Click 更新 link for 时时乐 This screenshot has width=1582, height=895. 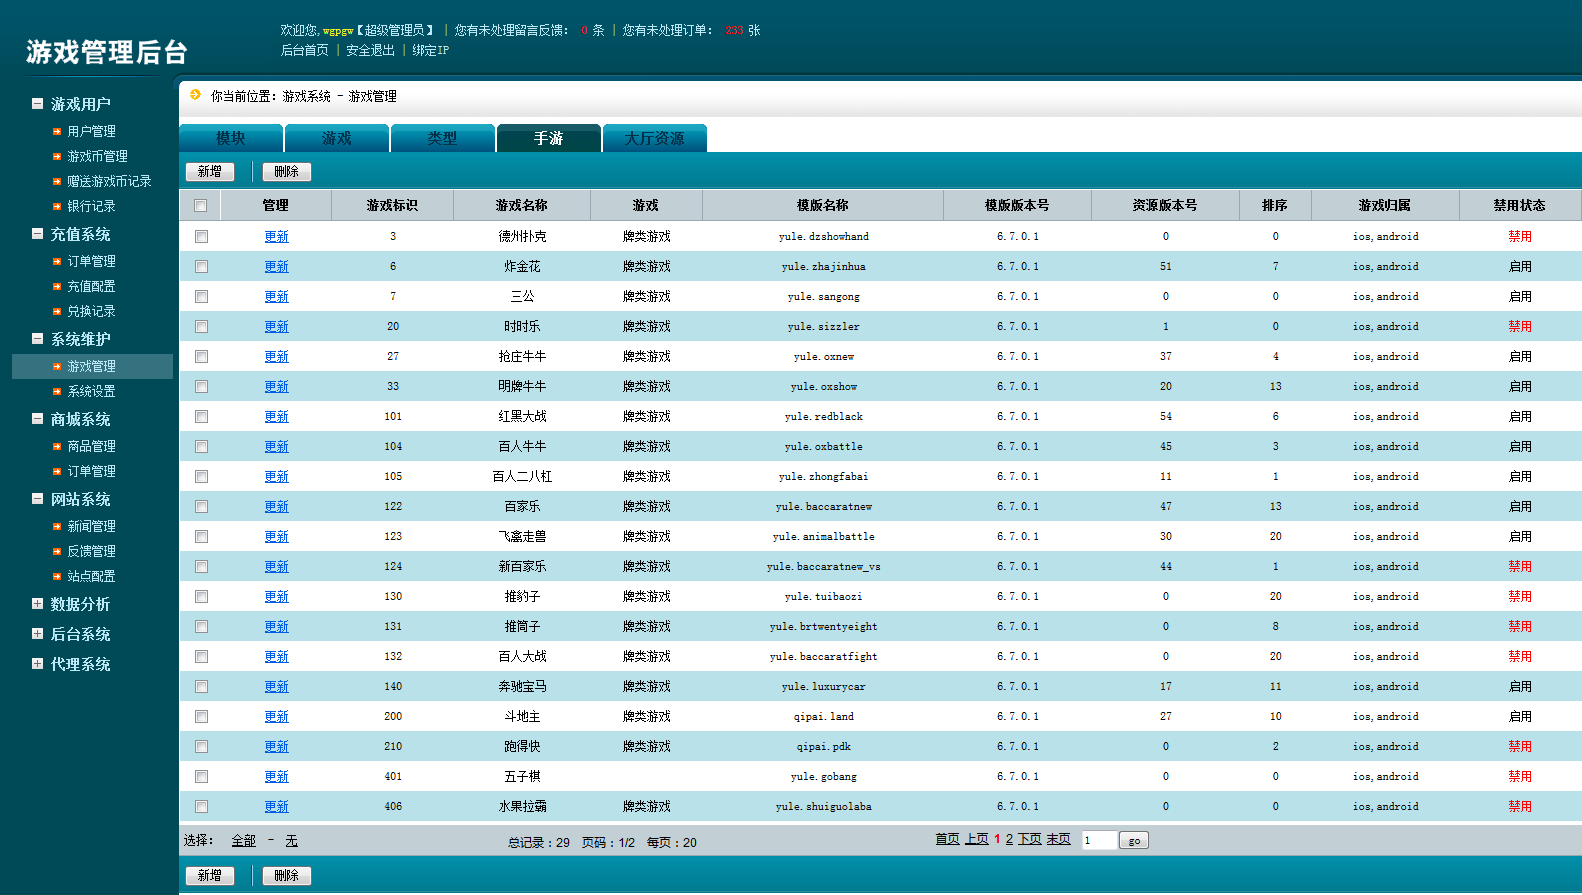277,327
